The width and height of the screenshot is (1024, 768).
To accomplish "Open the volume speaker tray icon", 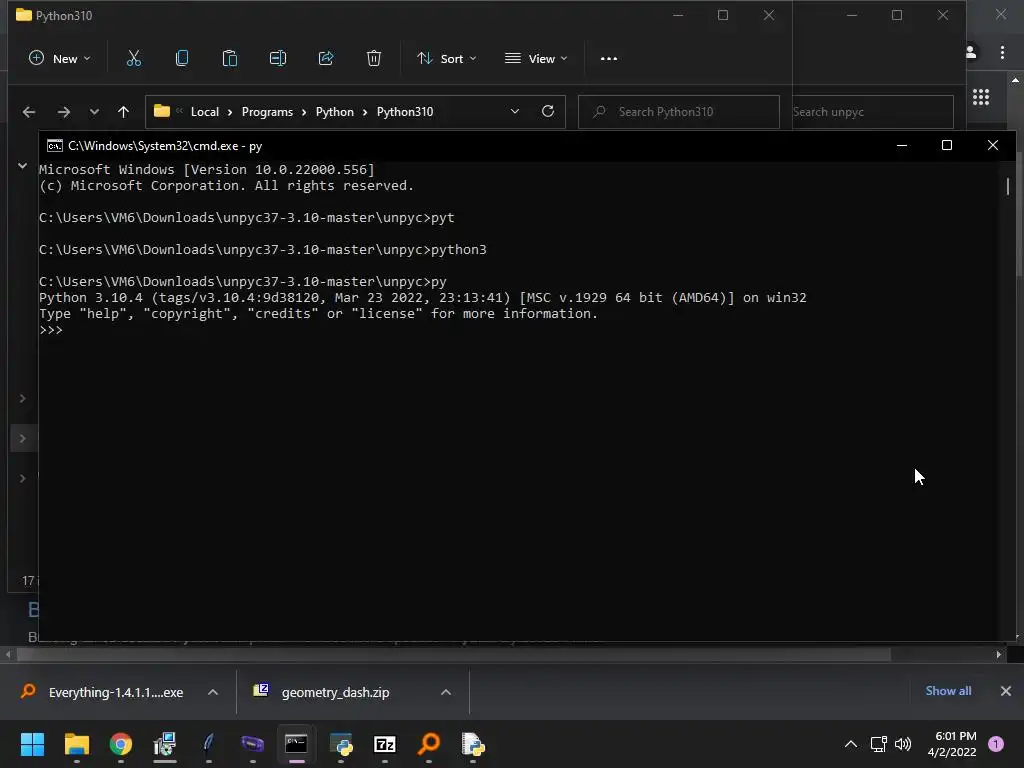I will point(903,744).
